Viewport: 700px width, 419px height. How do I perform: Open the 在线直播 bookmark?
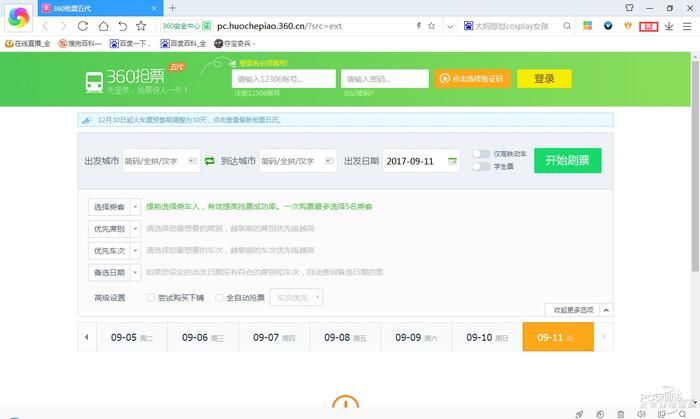(27, 43)
